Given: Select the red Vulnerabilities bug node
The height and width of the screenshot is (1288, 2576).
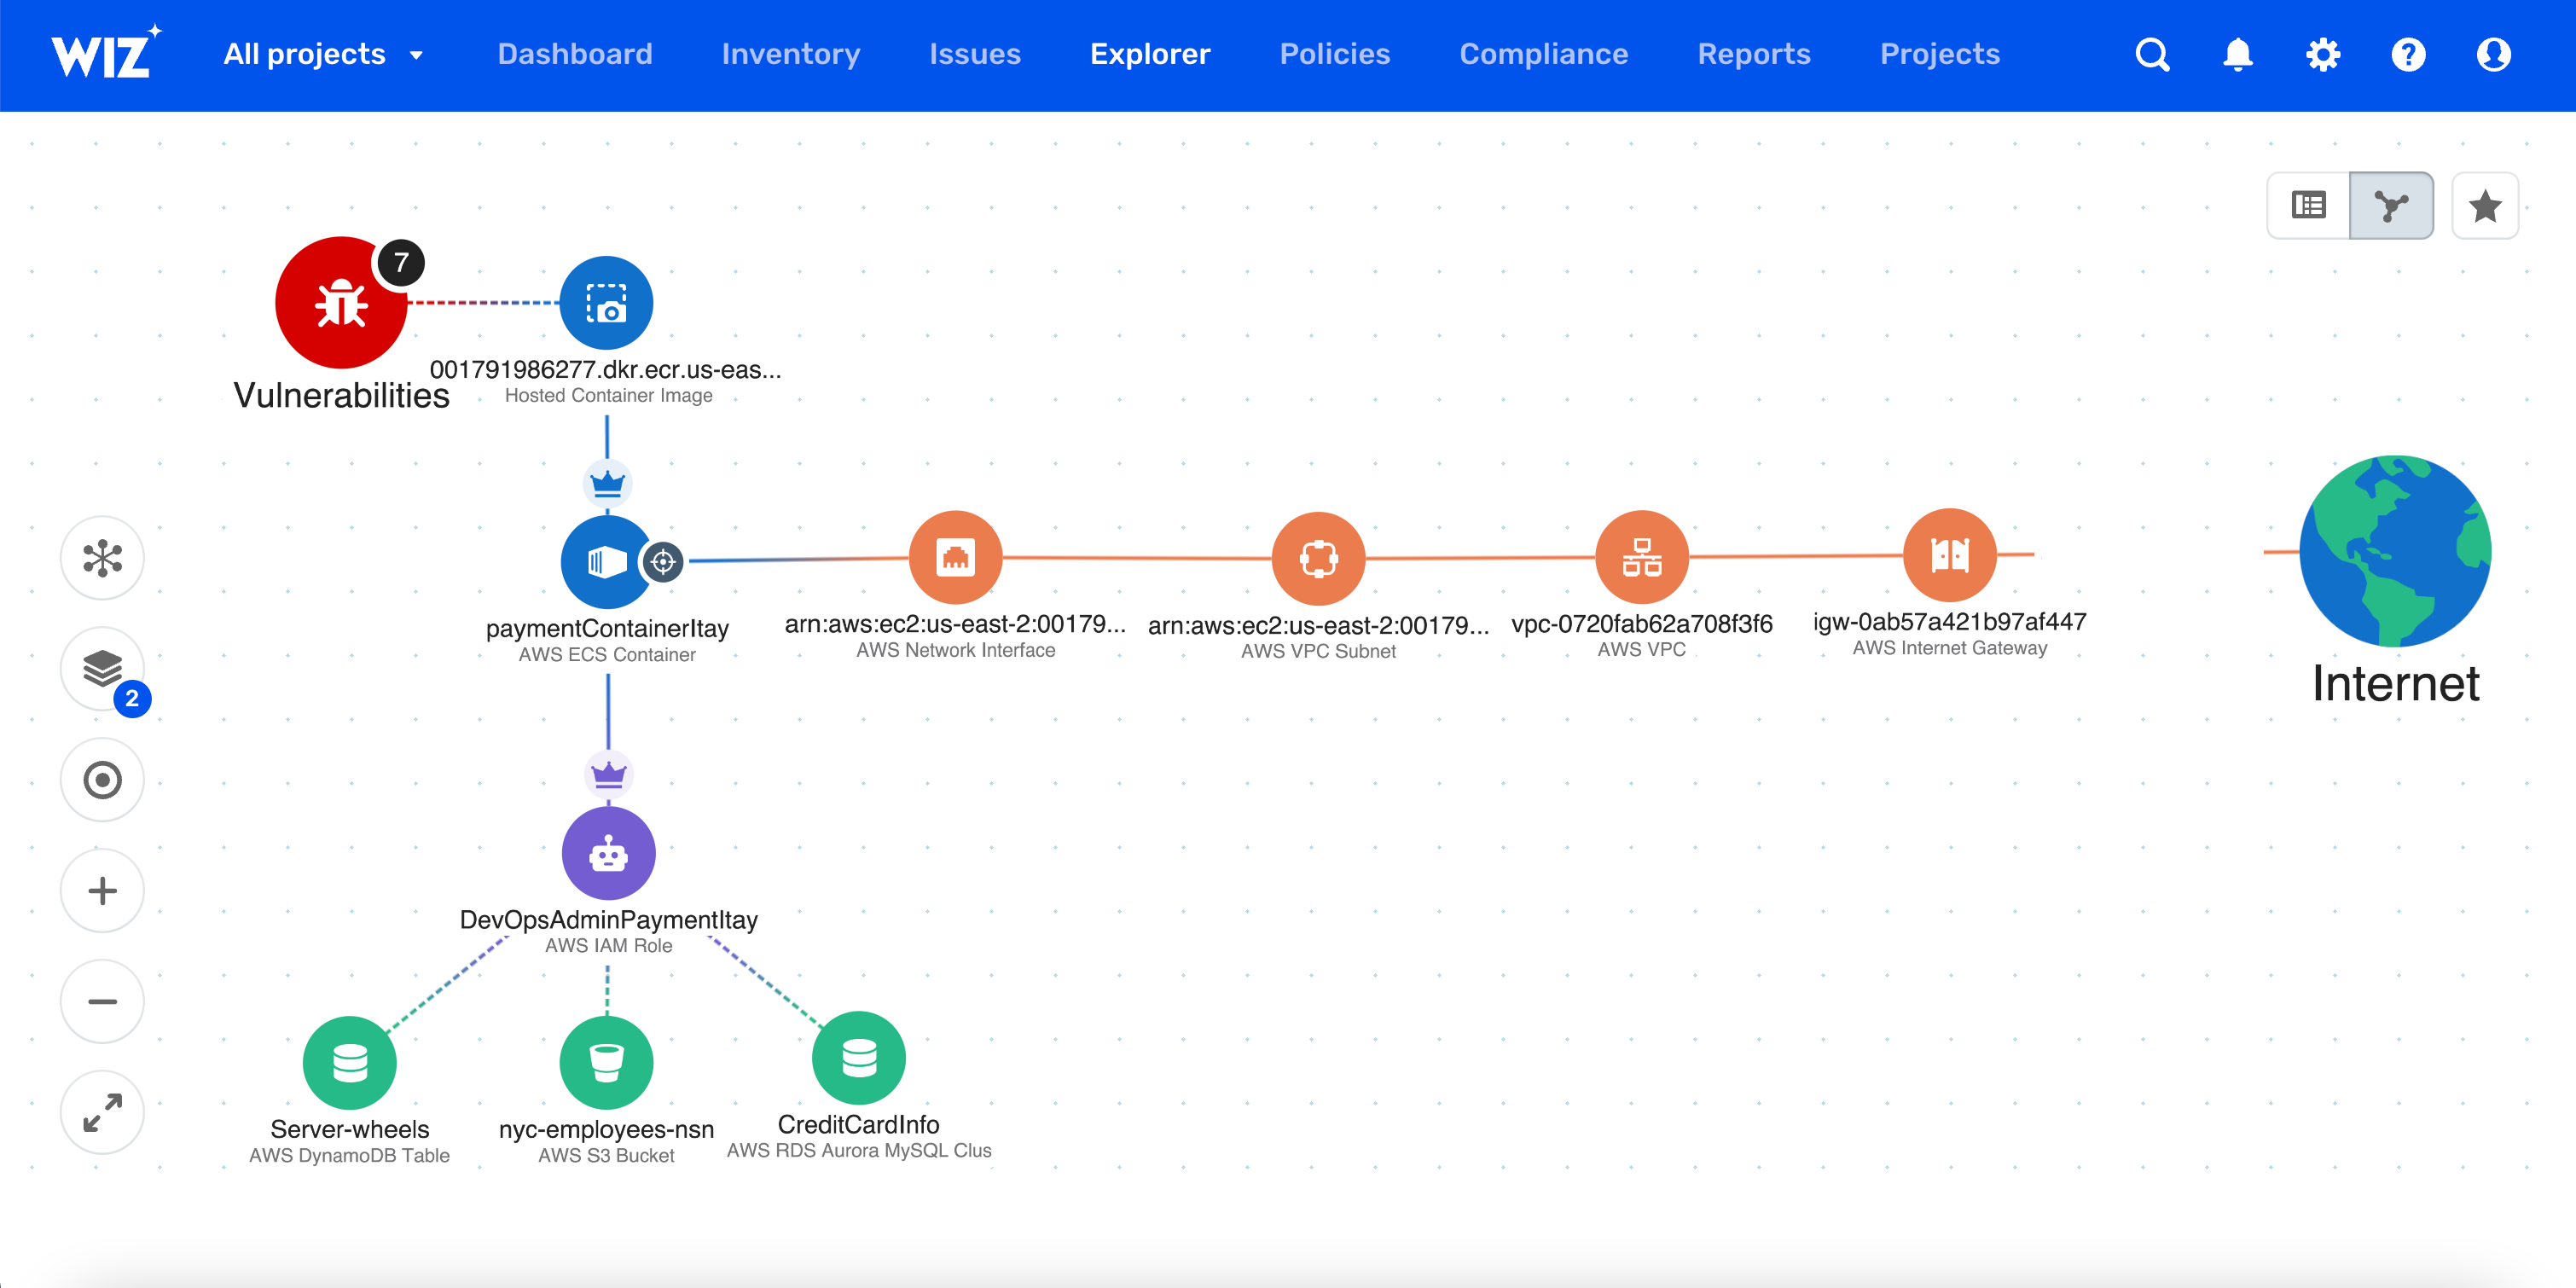Looking at the screenshot, I should point(341,303).
